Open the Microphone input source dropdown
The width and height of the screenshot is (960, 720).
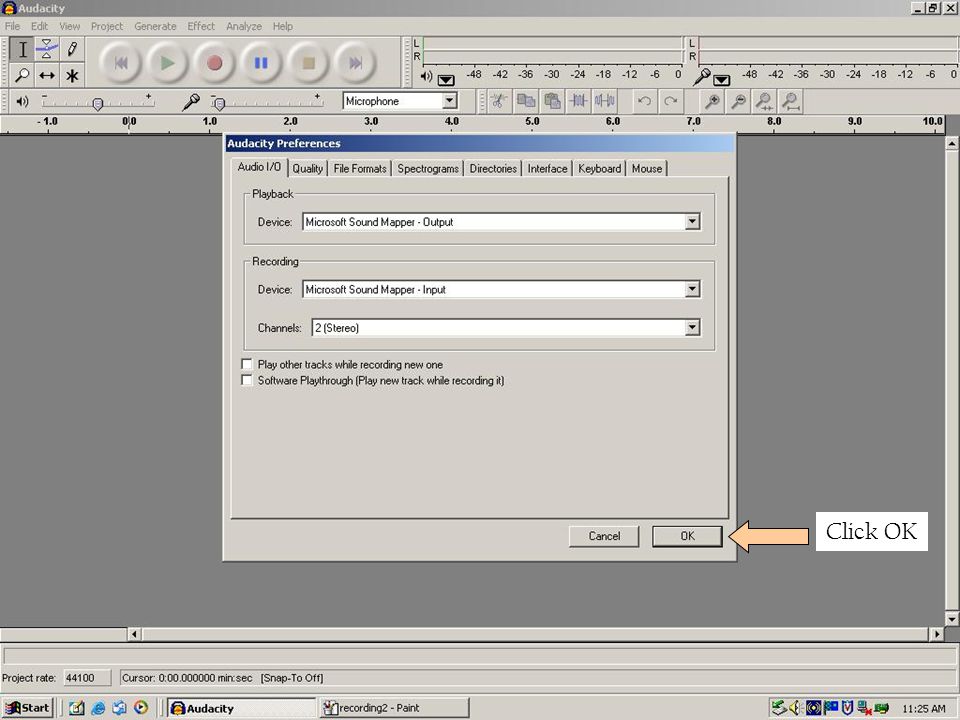point(449,101)
